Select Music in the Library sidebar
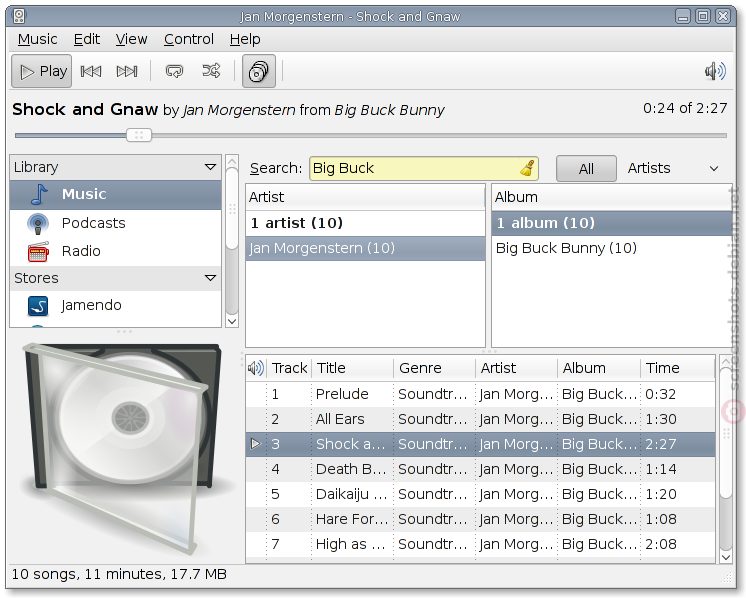746x598 pixels. tap(116, 195)
